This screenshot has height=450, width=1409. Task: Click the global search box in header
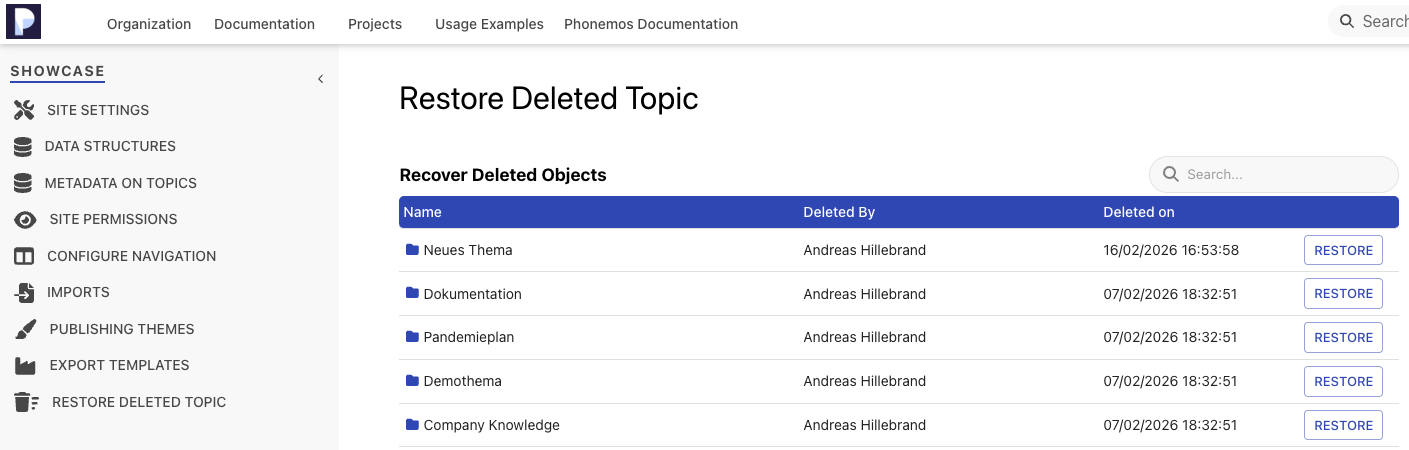1380,21
